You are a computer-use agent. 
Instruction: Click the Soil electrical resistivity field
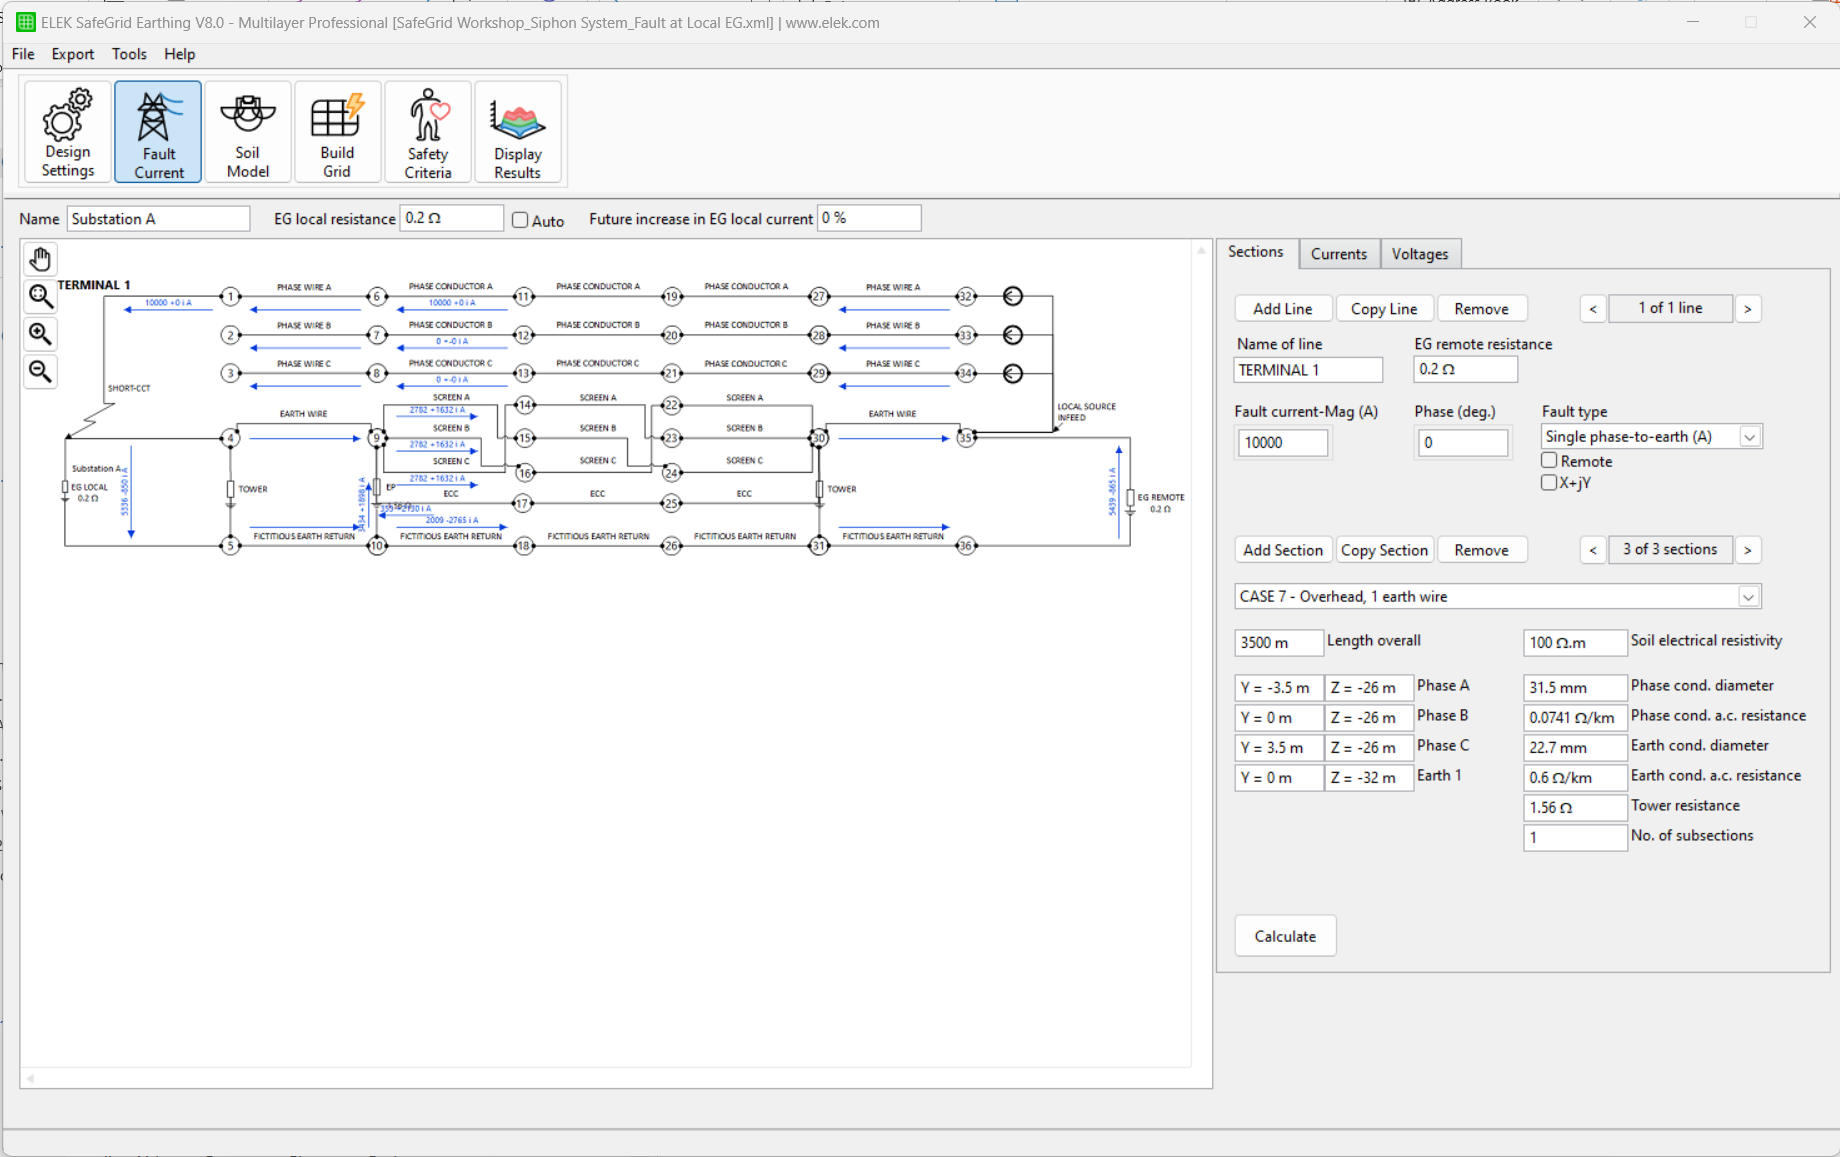tap(1574, 643)
